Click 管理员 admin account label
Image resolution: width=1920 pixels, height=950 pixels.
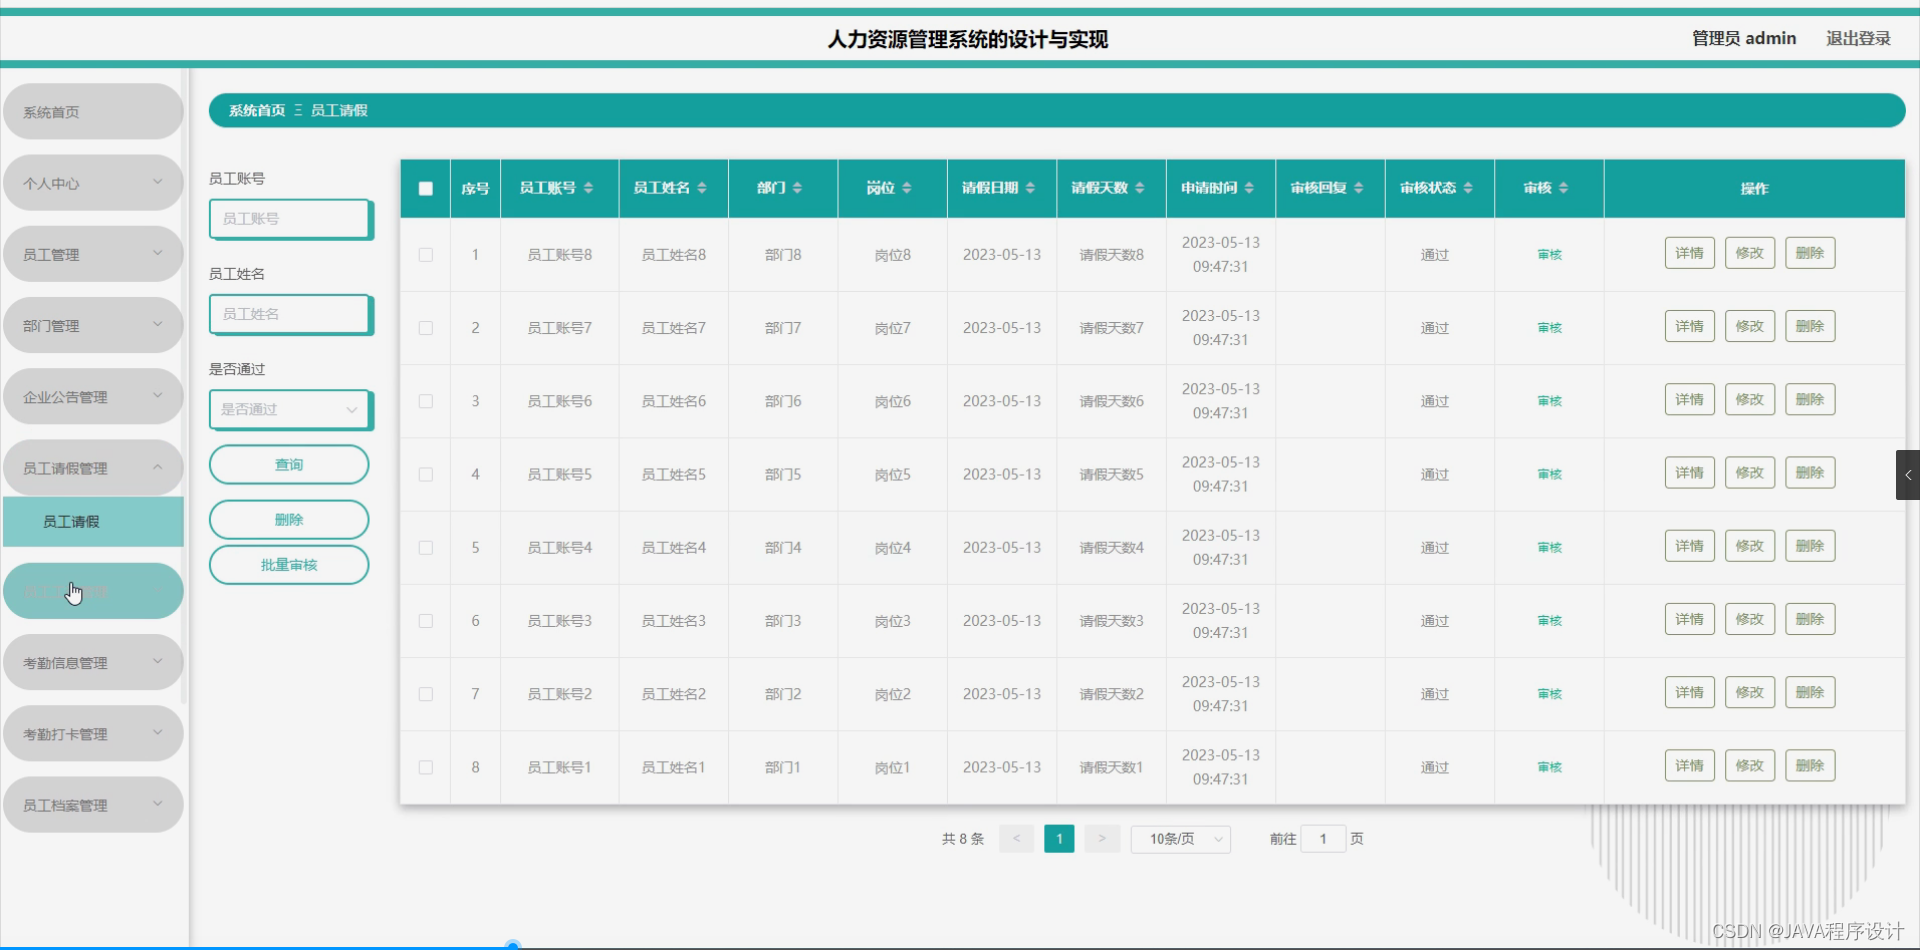(x=1744, y=38)
